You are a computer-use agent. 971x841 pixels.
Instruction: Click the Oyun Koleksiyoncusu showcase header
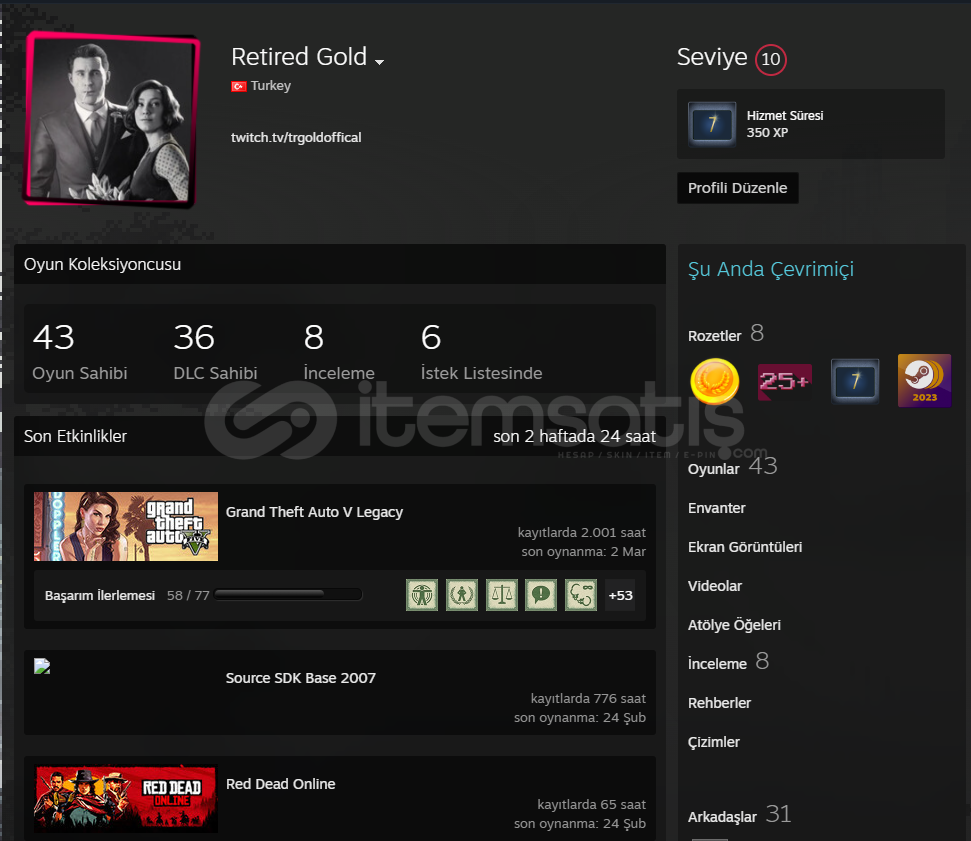pyautogui.click(x=339, y=264)
